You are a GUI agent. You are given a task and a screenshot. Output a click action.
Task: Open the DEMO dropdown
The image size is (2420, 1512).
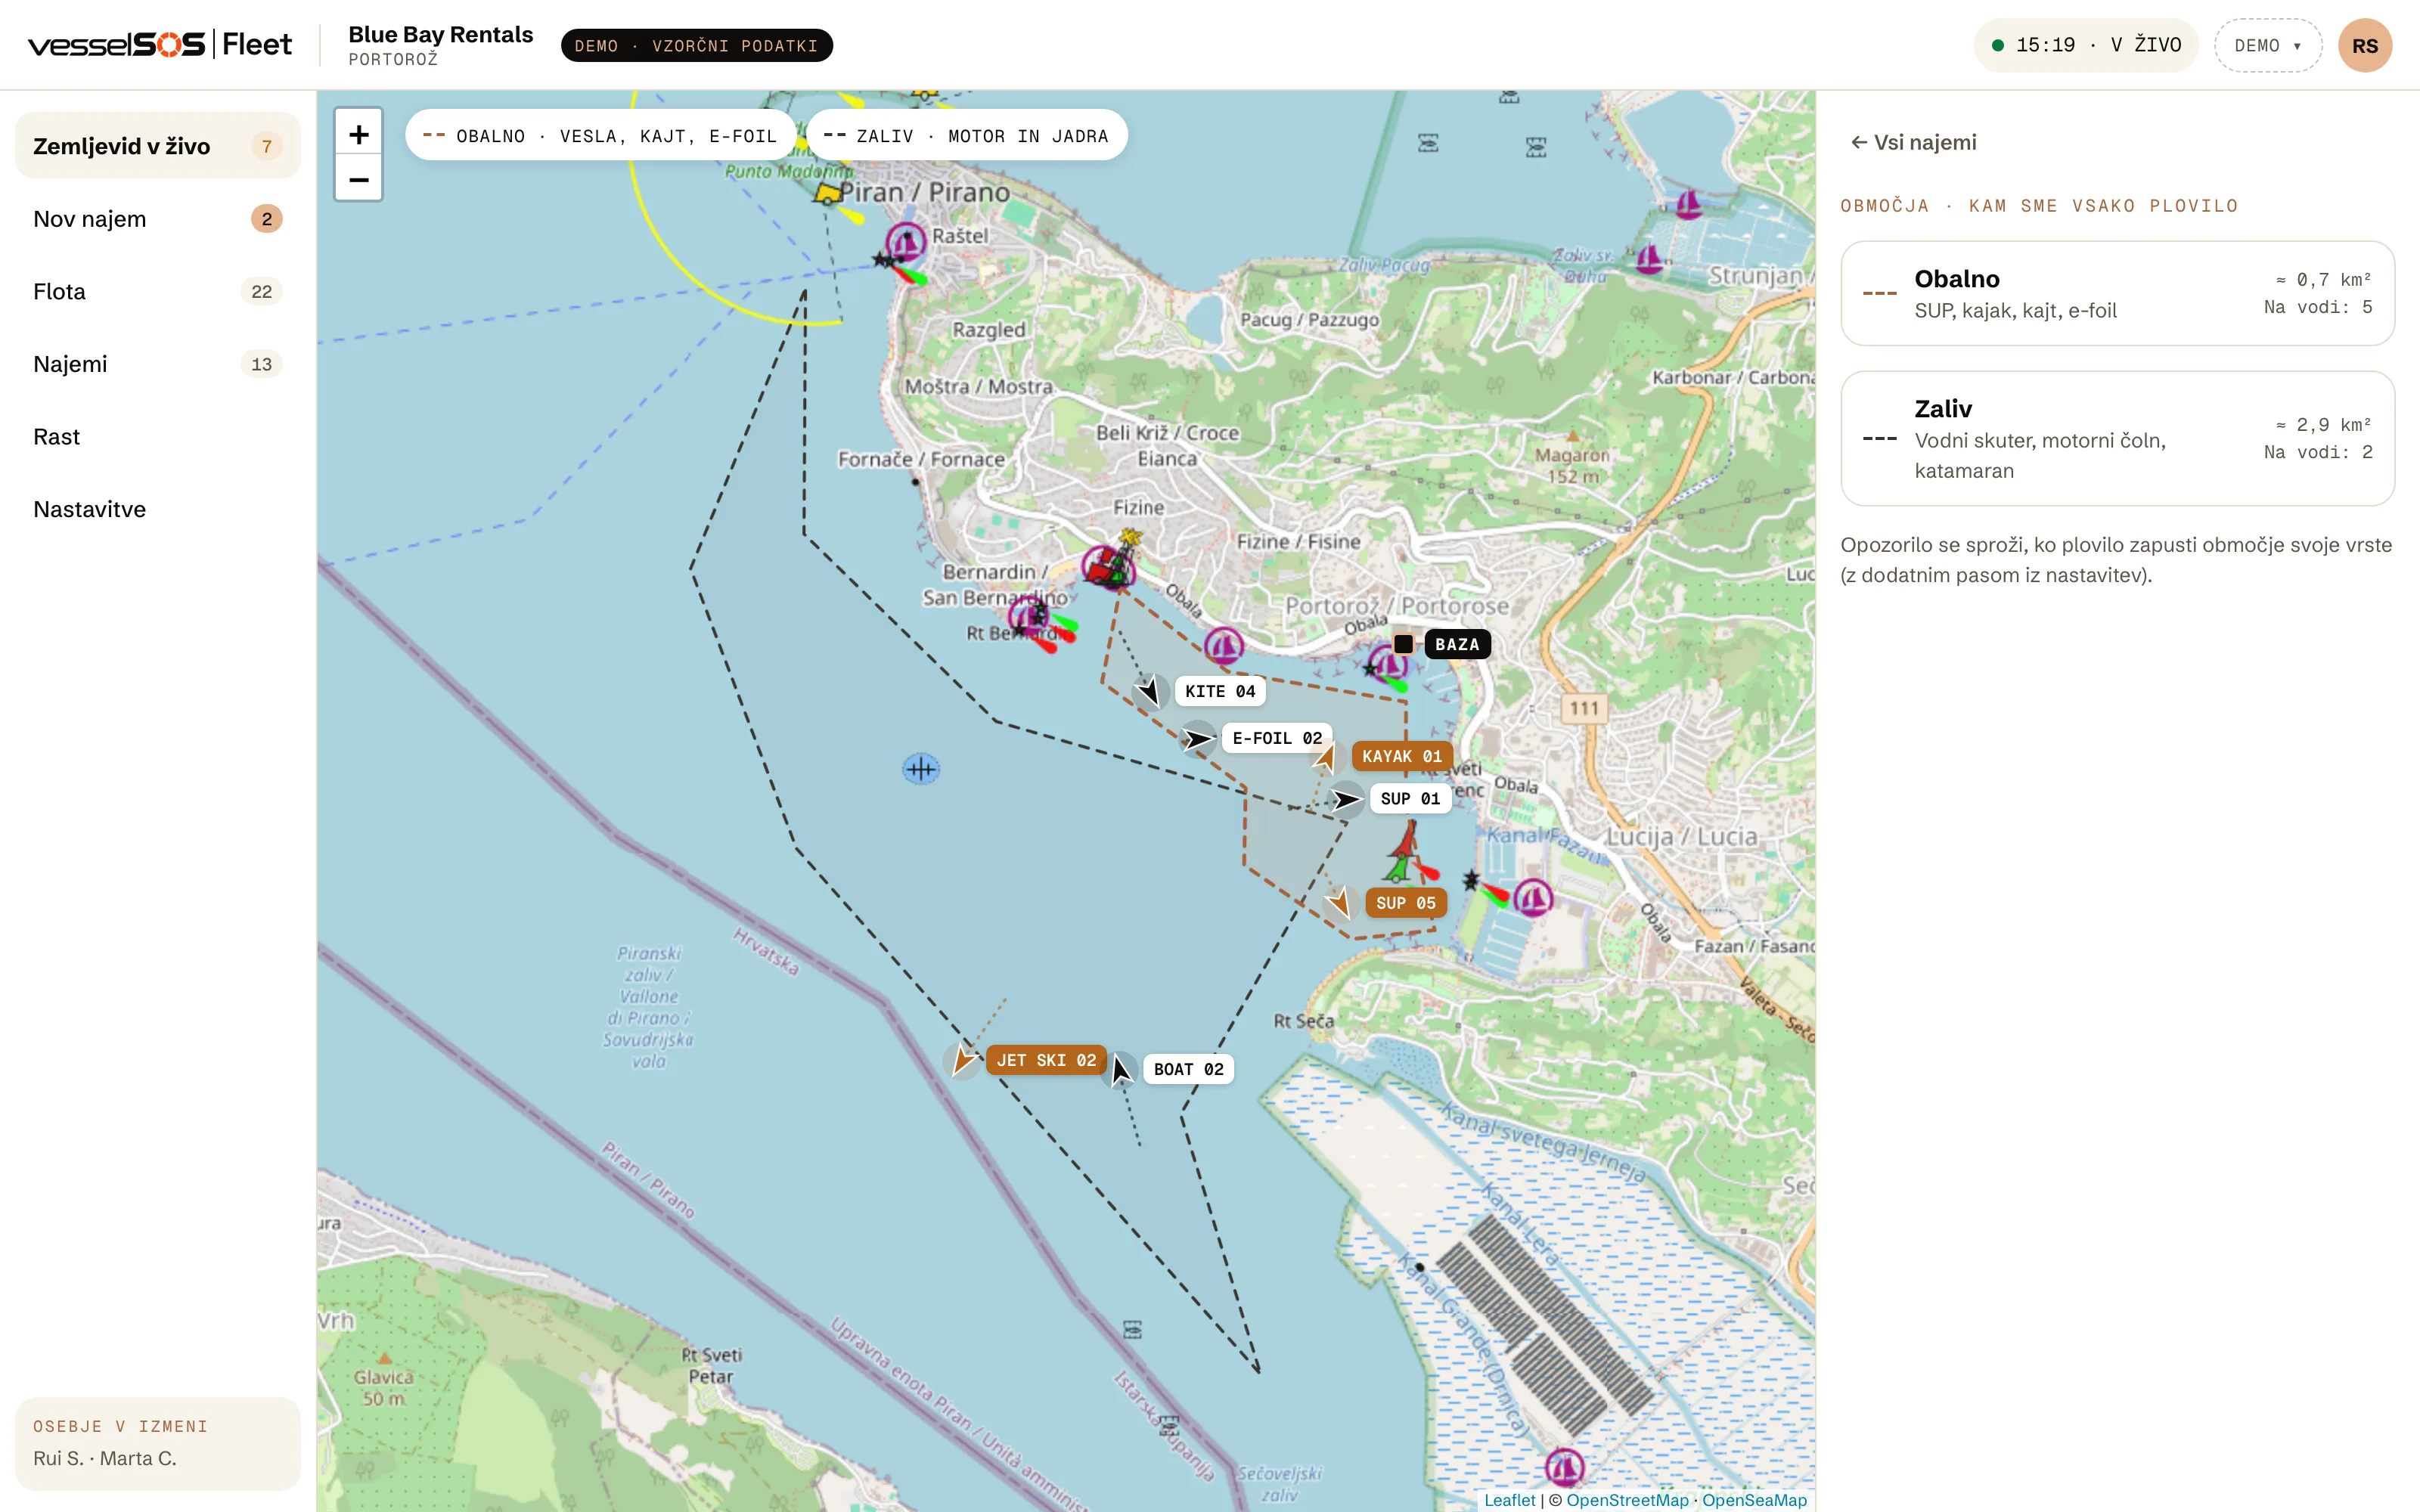(x=2267, y=45)
